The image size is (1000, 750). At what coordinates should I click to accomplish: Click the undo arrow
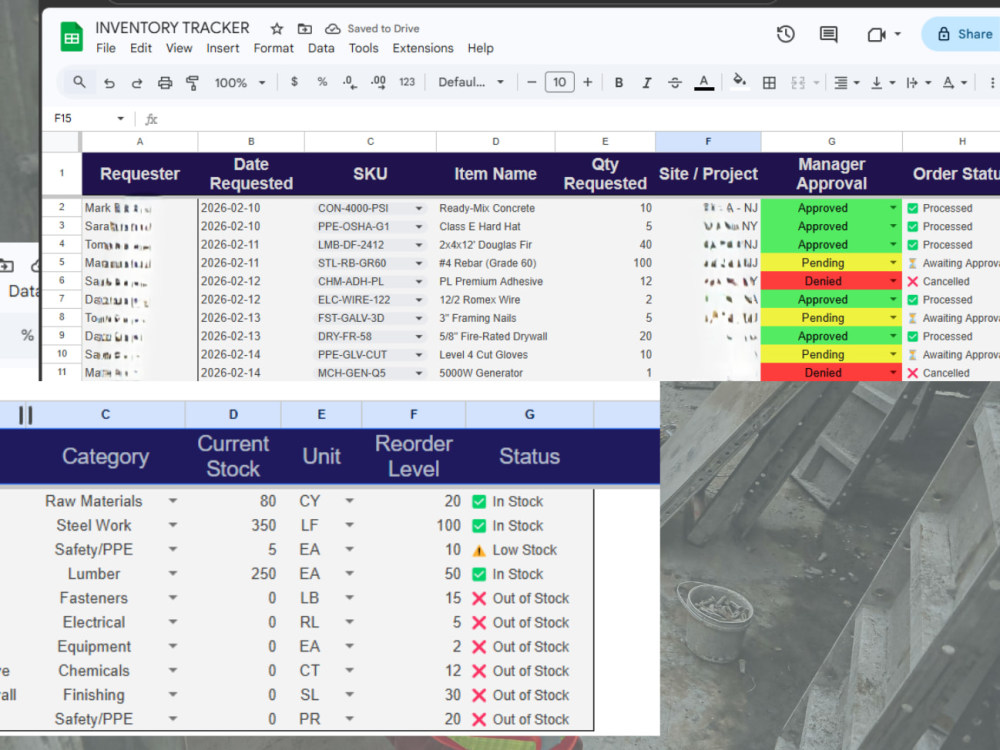pos(110,83)
